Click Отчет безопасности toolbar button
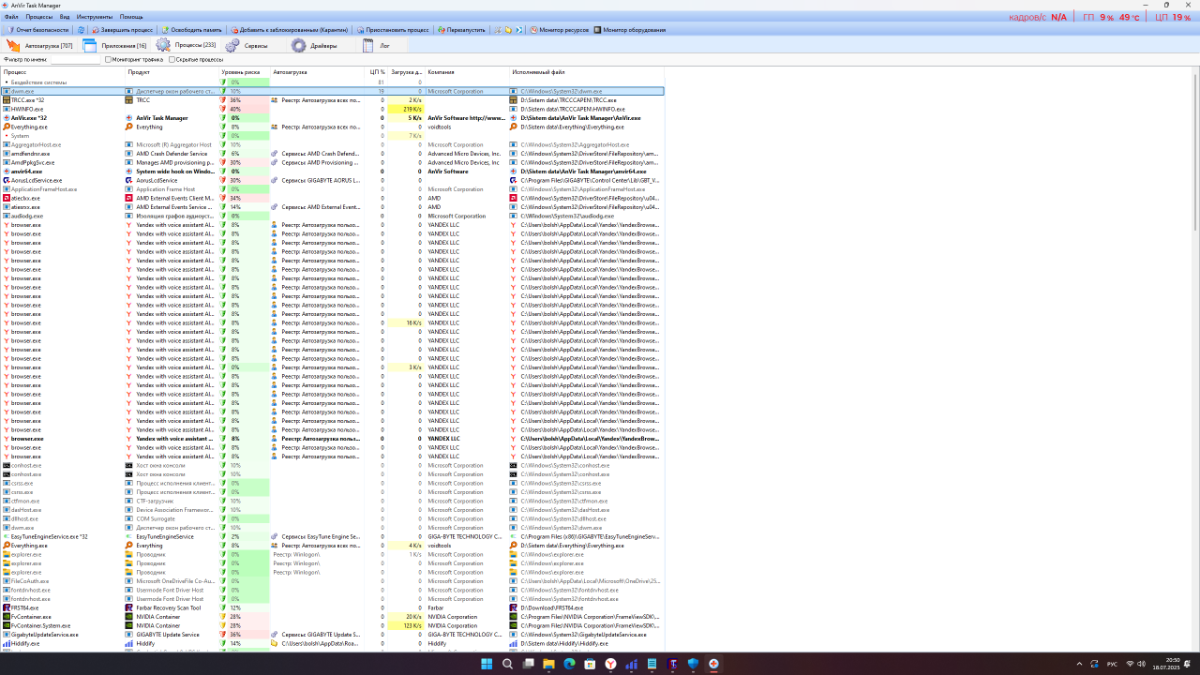 pos(38,30)
